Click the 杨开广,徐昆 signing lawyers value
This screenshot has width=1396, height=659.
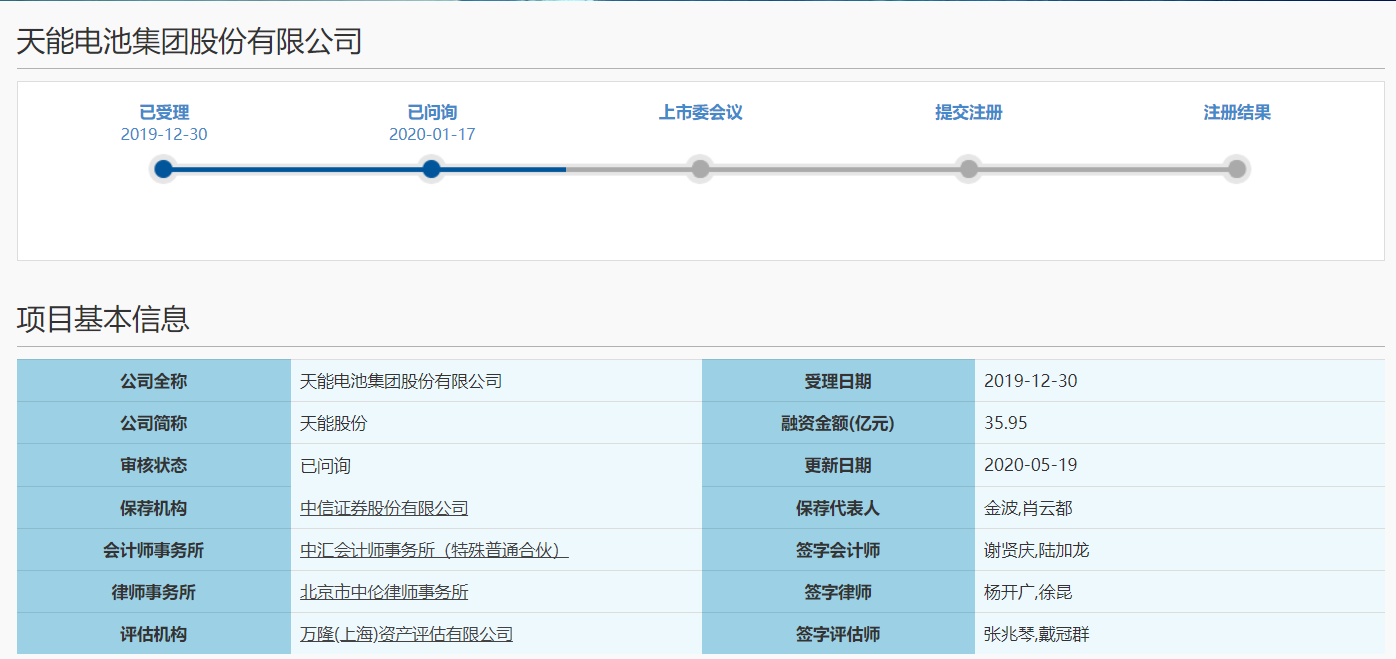pyautogui.click(x=1028, y=592)
